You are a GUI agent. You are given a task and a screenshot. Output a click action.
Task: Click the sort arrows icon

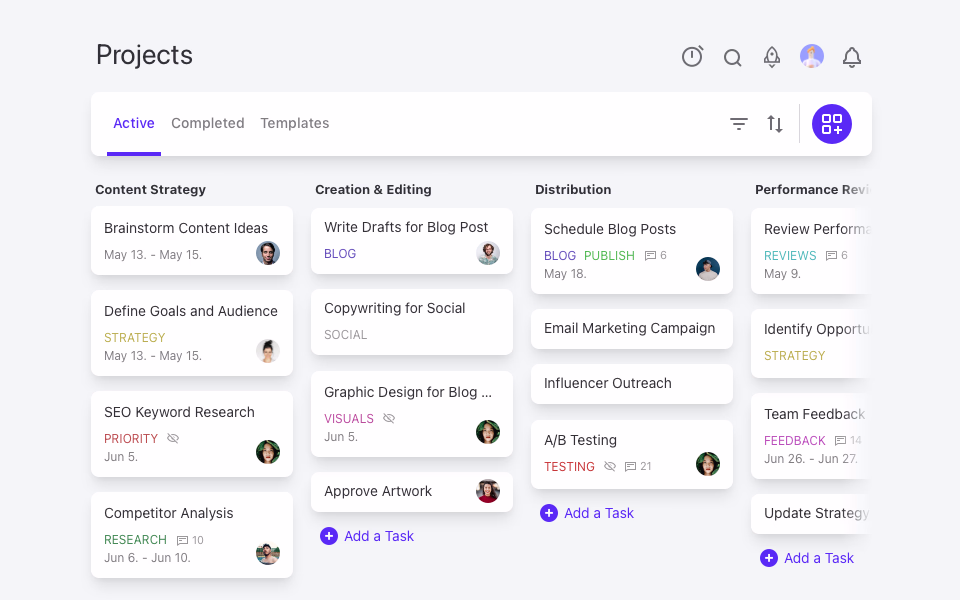775,124
